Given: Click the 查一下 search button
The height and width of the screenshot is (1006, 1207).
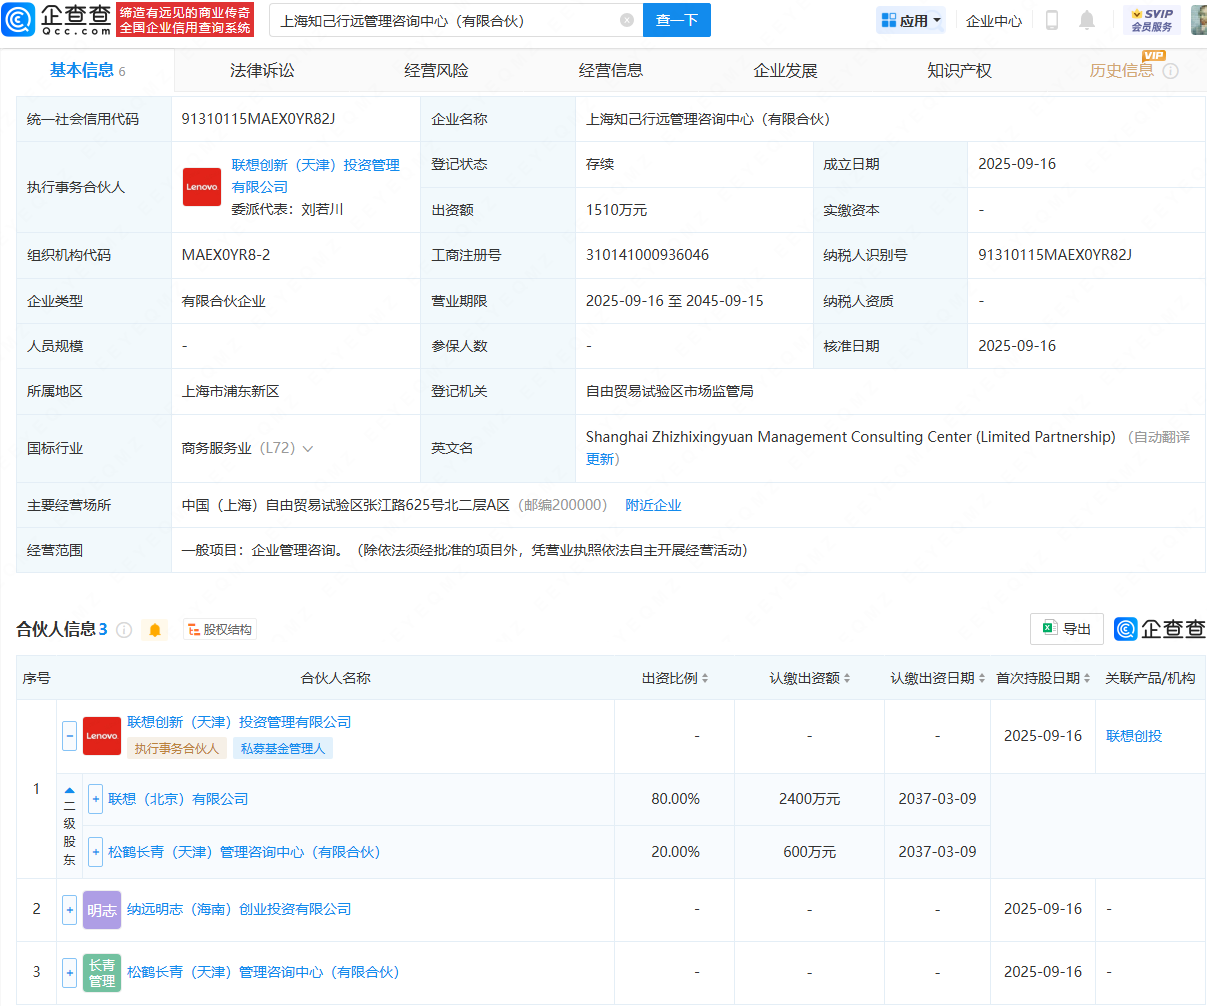Looking at the screenshot, I should 677,20.
